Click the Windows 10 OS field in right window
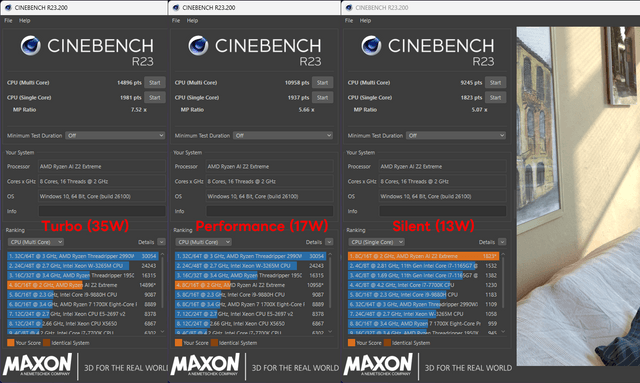The height and width of the screenshot is (383, 640). (x=443, y=196)
